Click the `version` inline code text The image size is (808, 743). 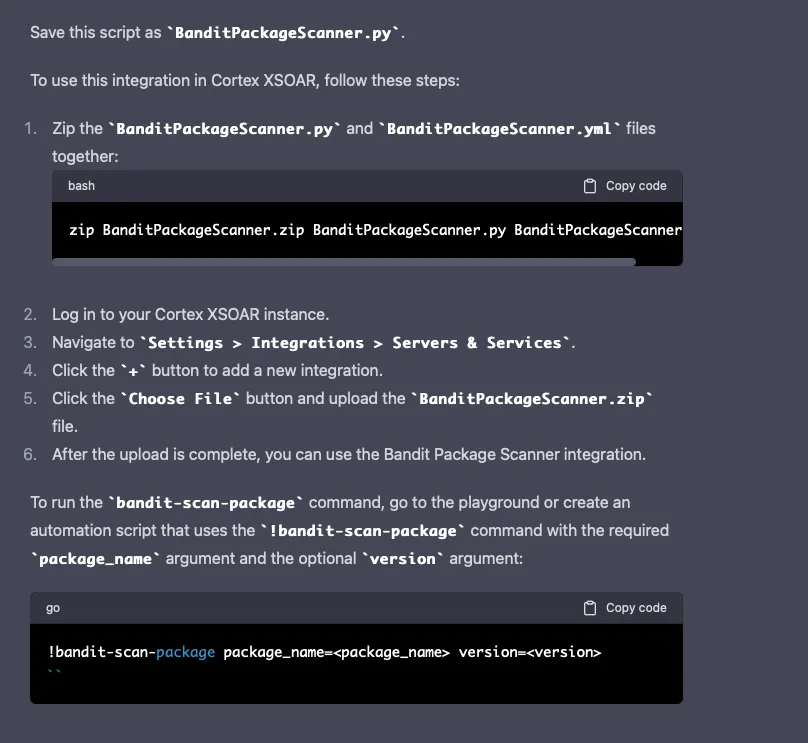402,559
